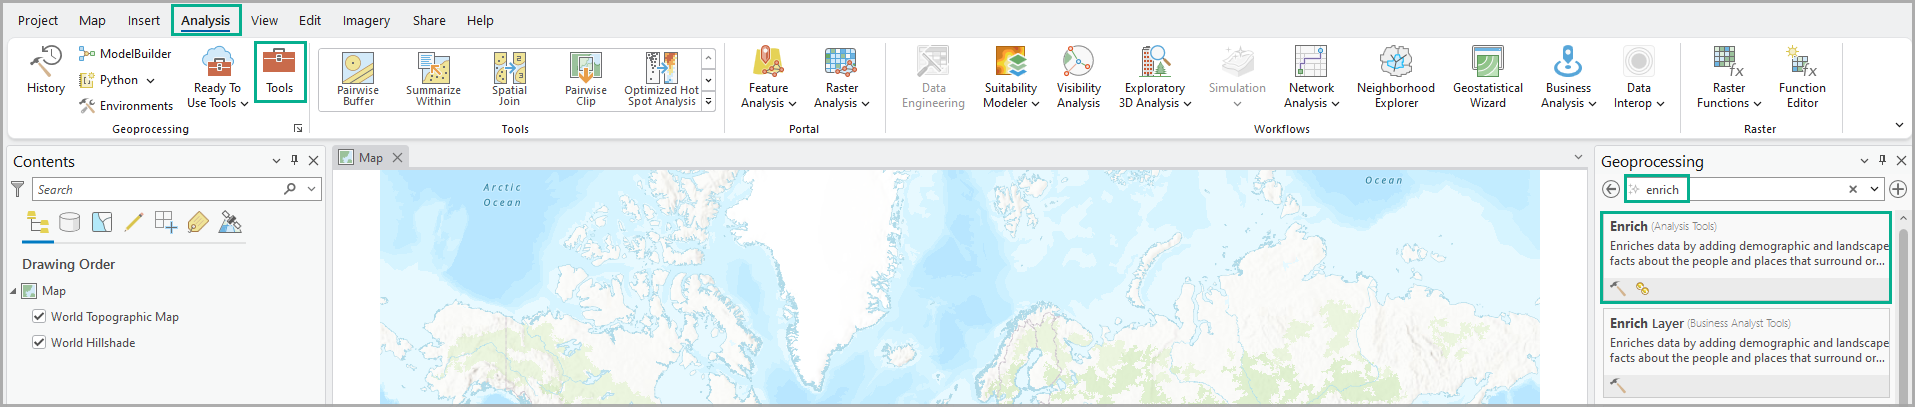The width and height of the screenshot is (1915, 407).
Task: Open Geoprocessing group dialog launcher
Action: 297,129
